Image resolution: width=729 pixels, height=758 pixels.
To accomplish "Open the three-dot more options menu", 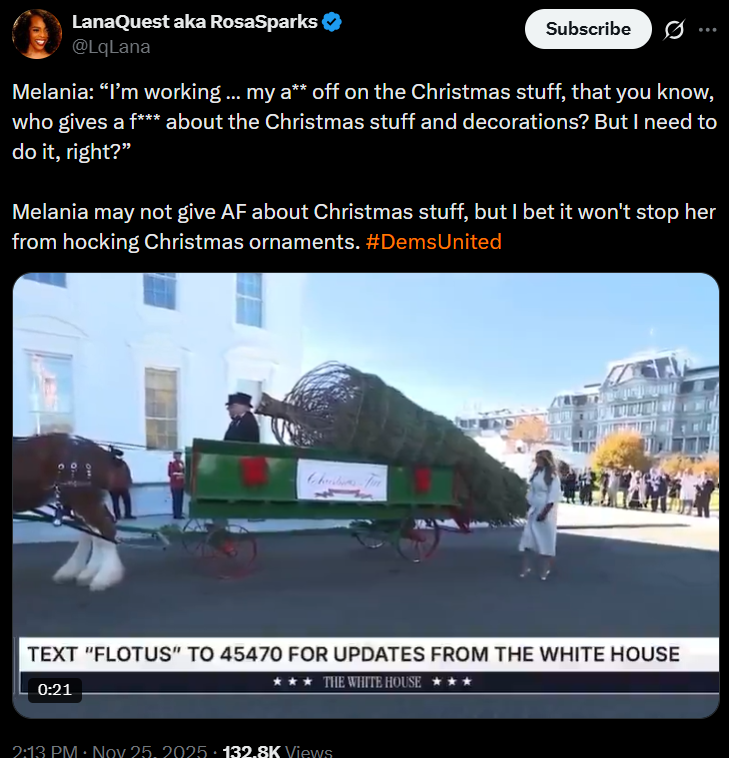I will pyautogui.click(x=707, y=30).
